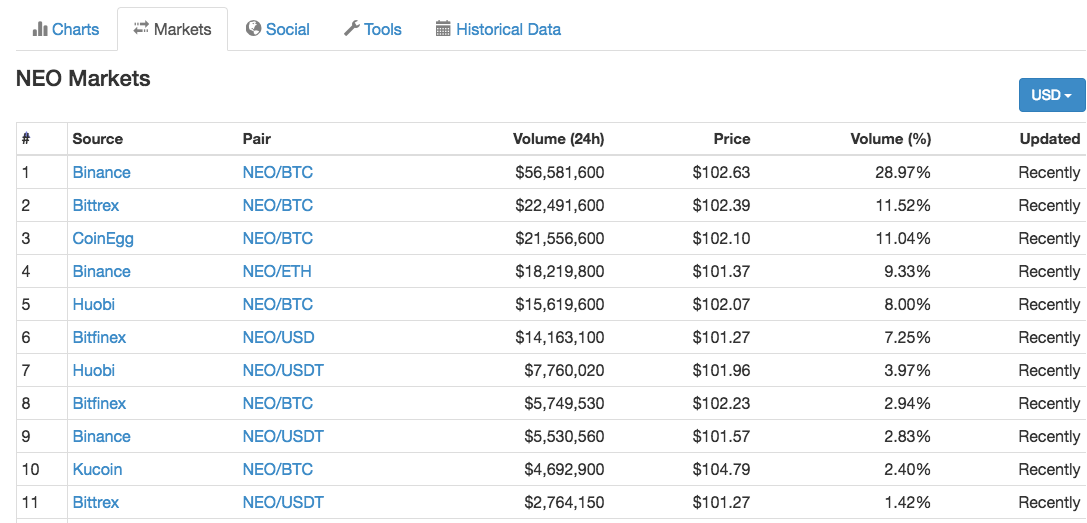
Task: Click the globe icon on Social tab
Action: click(x=253, y=29)
